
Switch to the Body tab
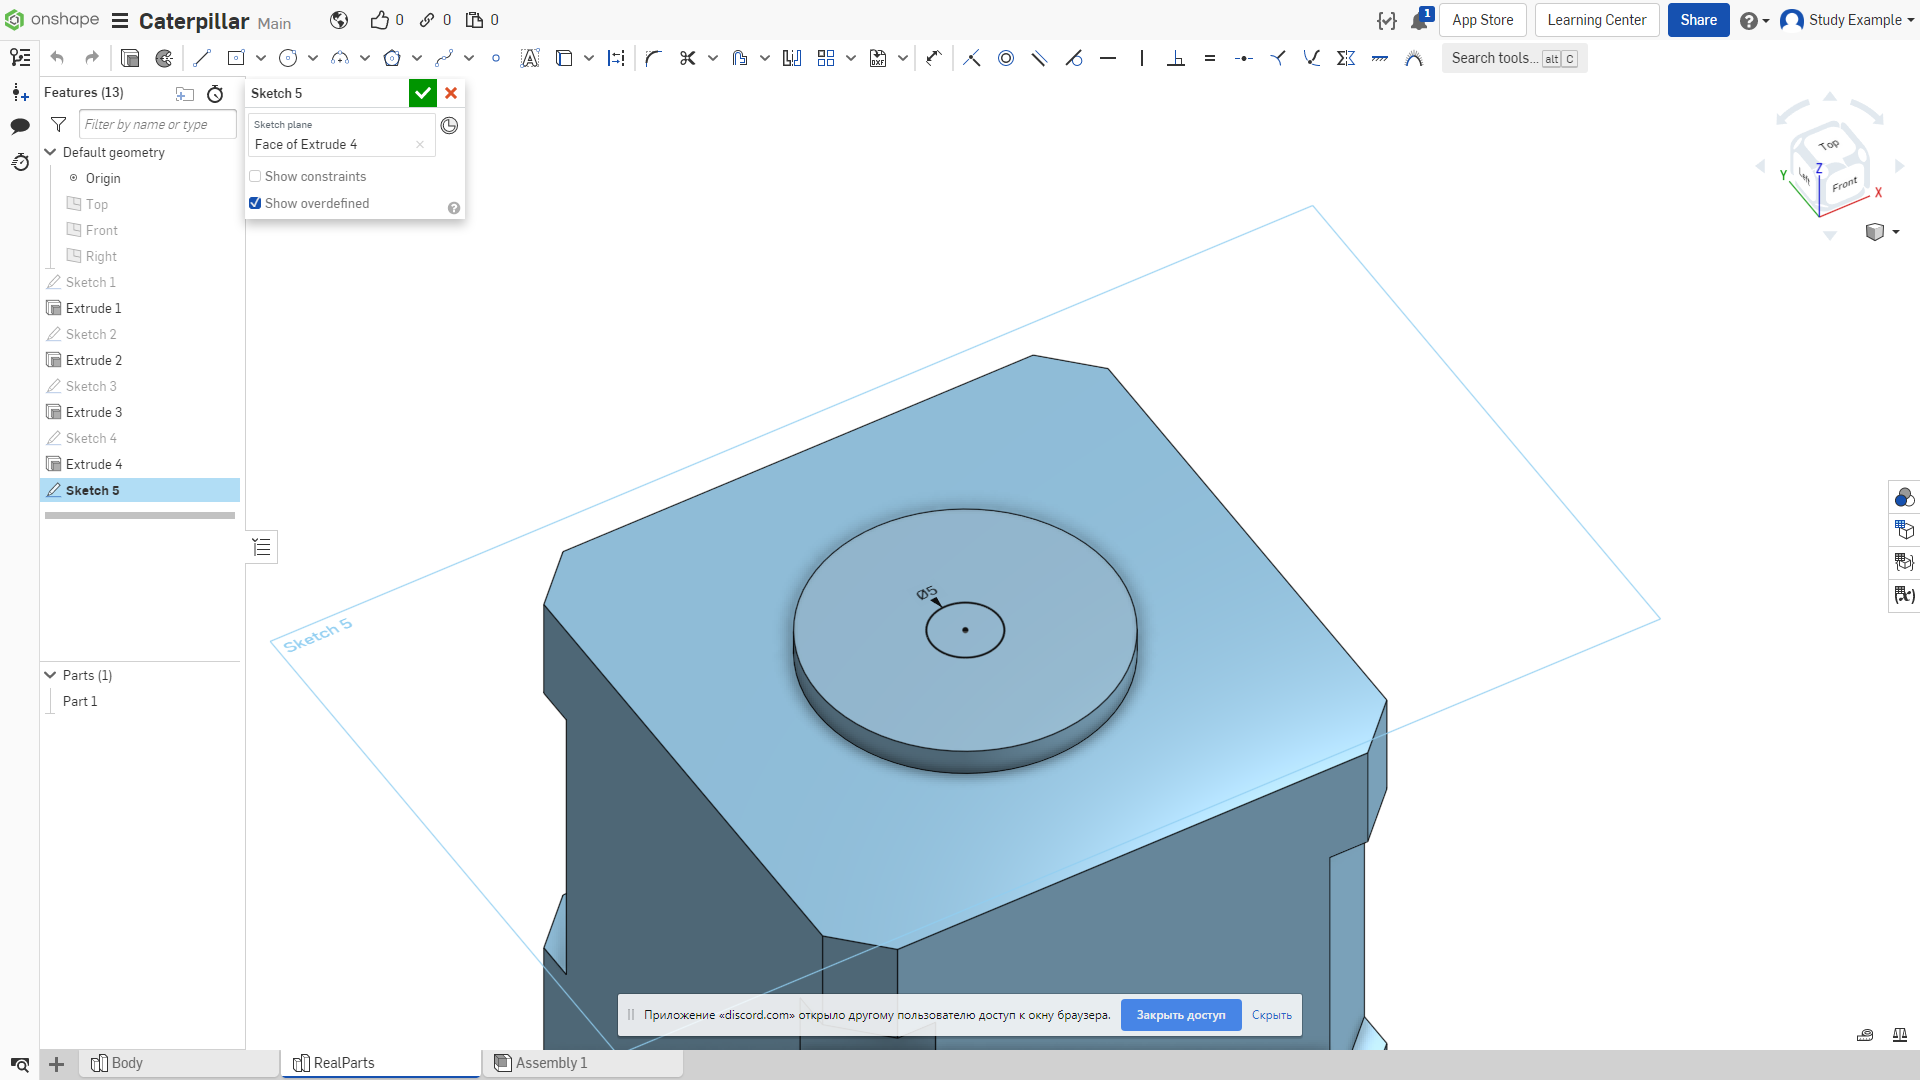[x=180, y=1063]
